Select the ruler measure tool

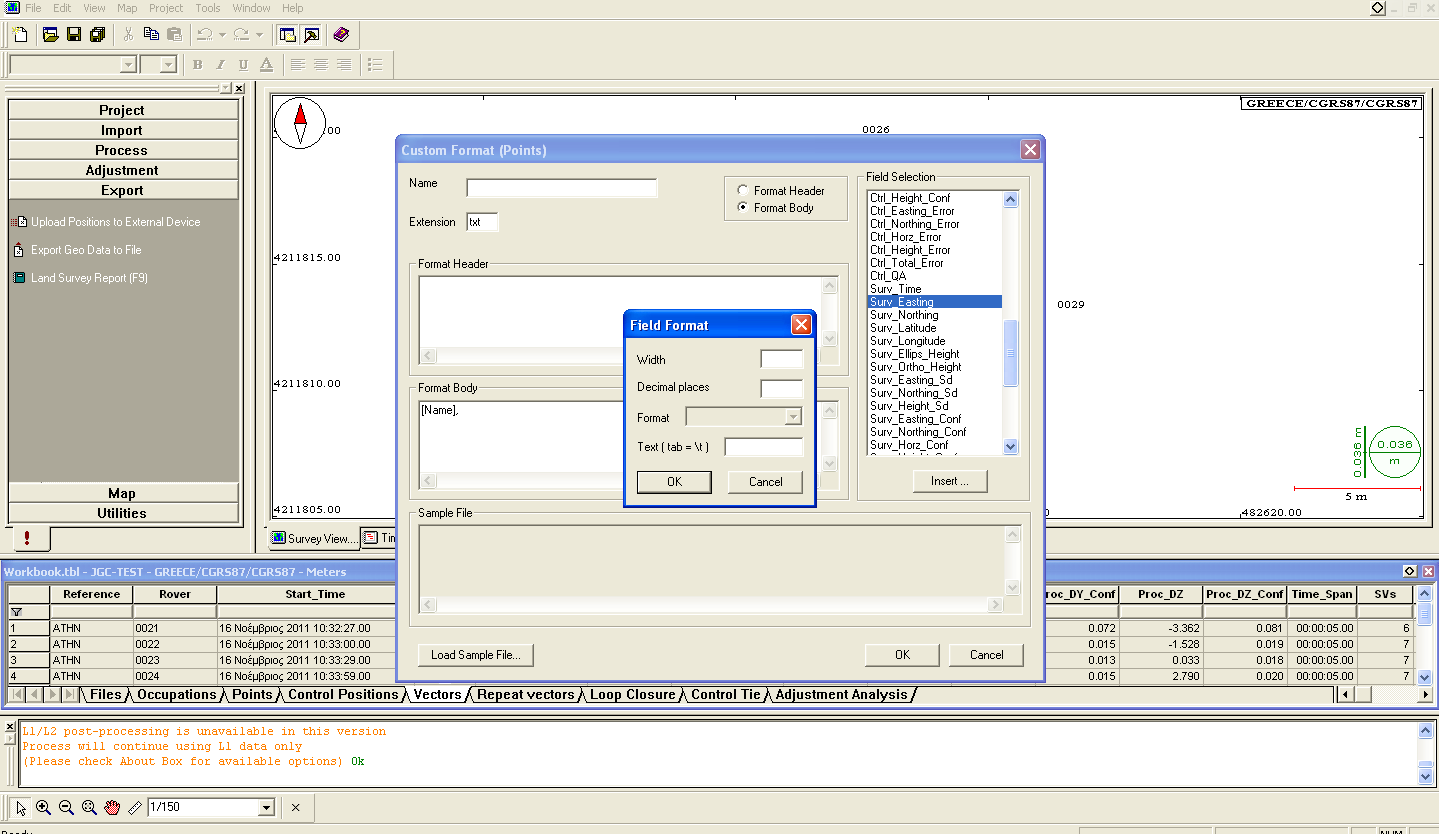135,807
